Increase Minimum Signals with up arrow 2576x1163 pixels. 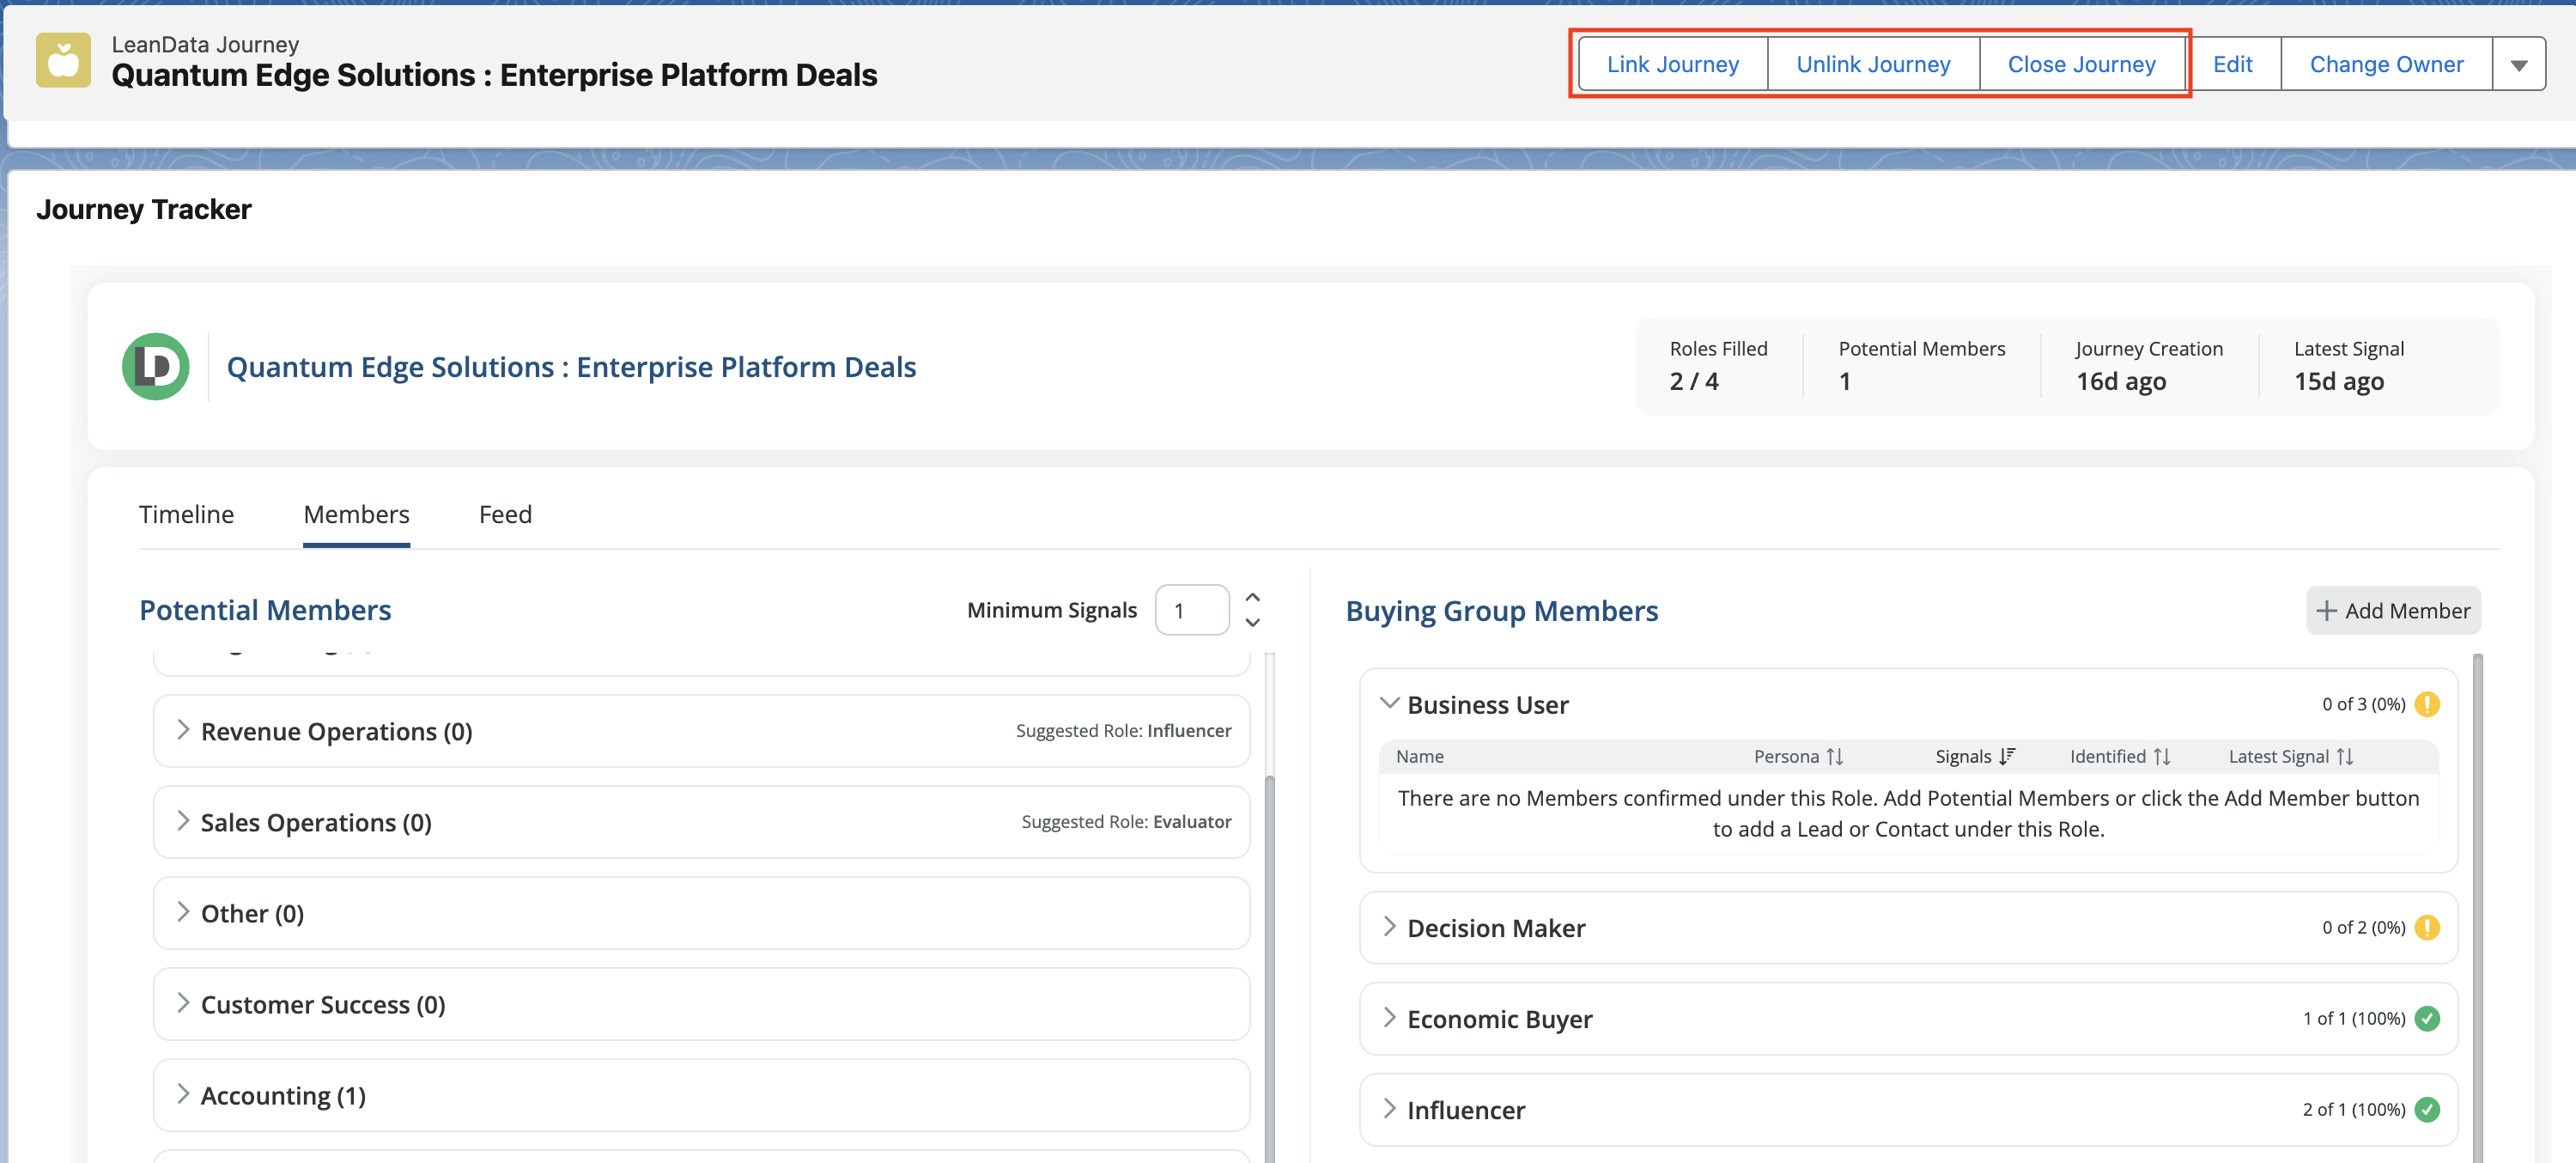point(1252,597)
